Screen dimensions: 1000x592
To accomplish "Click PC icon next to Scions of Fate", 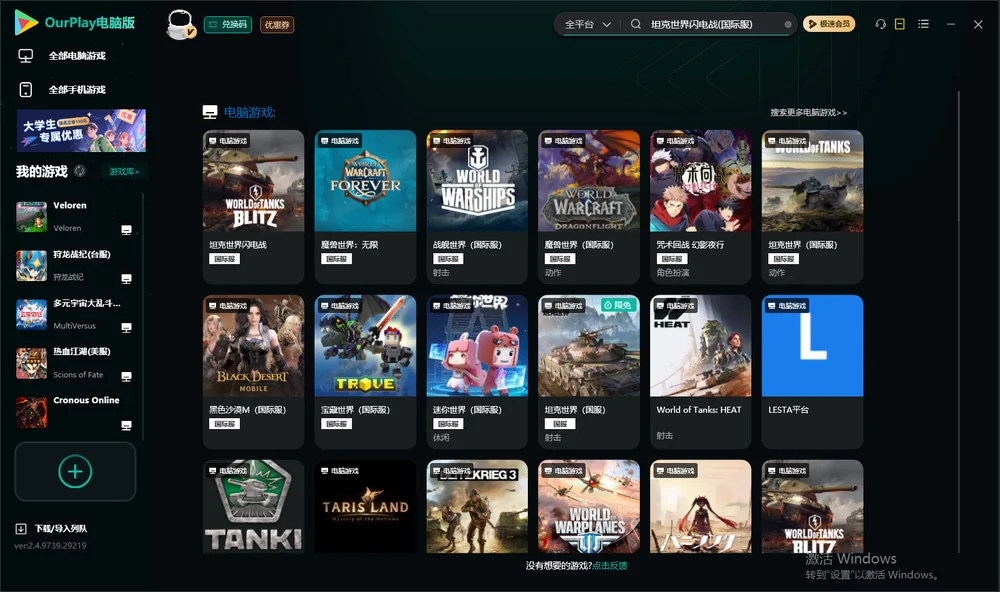I will 126,376.
